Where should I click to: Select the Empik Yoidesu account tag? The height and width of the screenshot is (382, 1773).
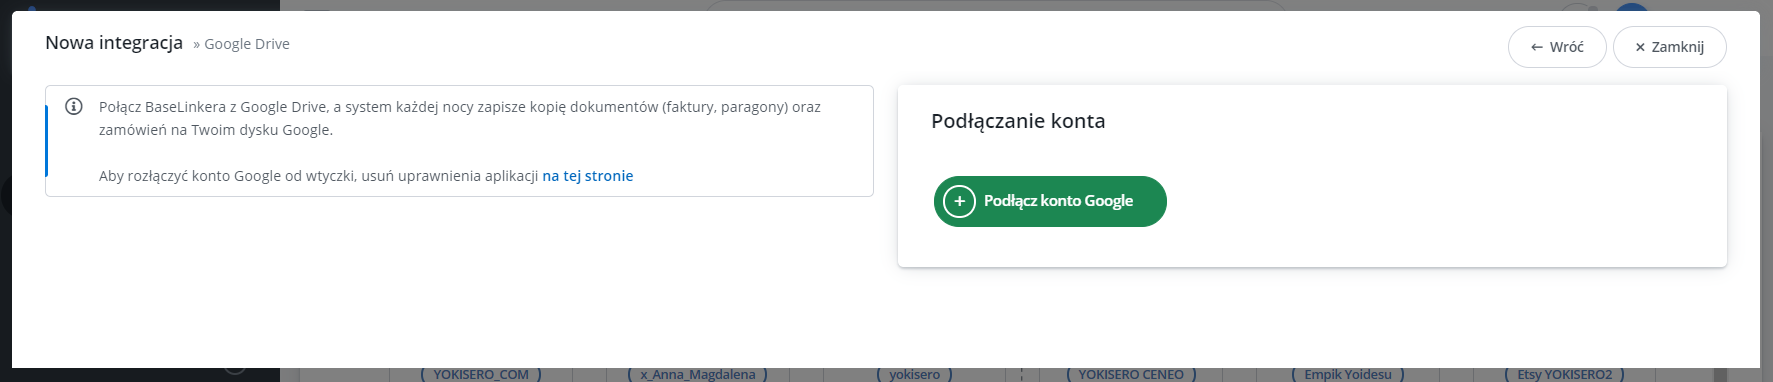coord(1348,374)
